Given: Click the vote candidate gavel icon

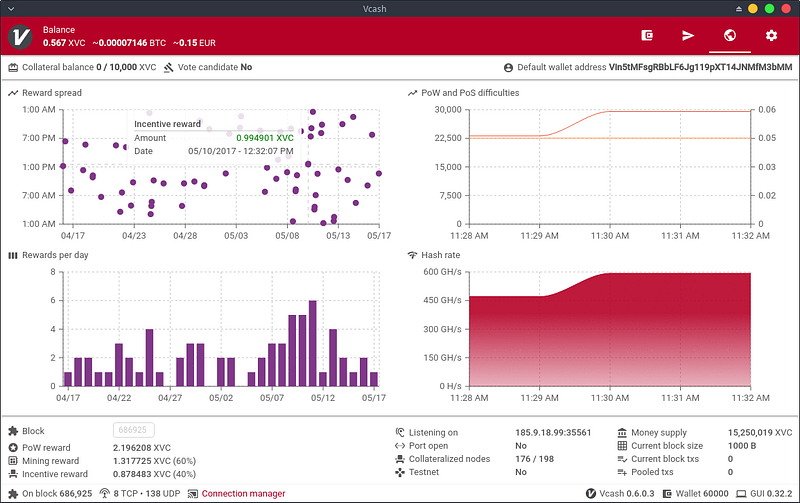Looking at the screenshot, I should click(x=168, y=67).
